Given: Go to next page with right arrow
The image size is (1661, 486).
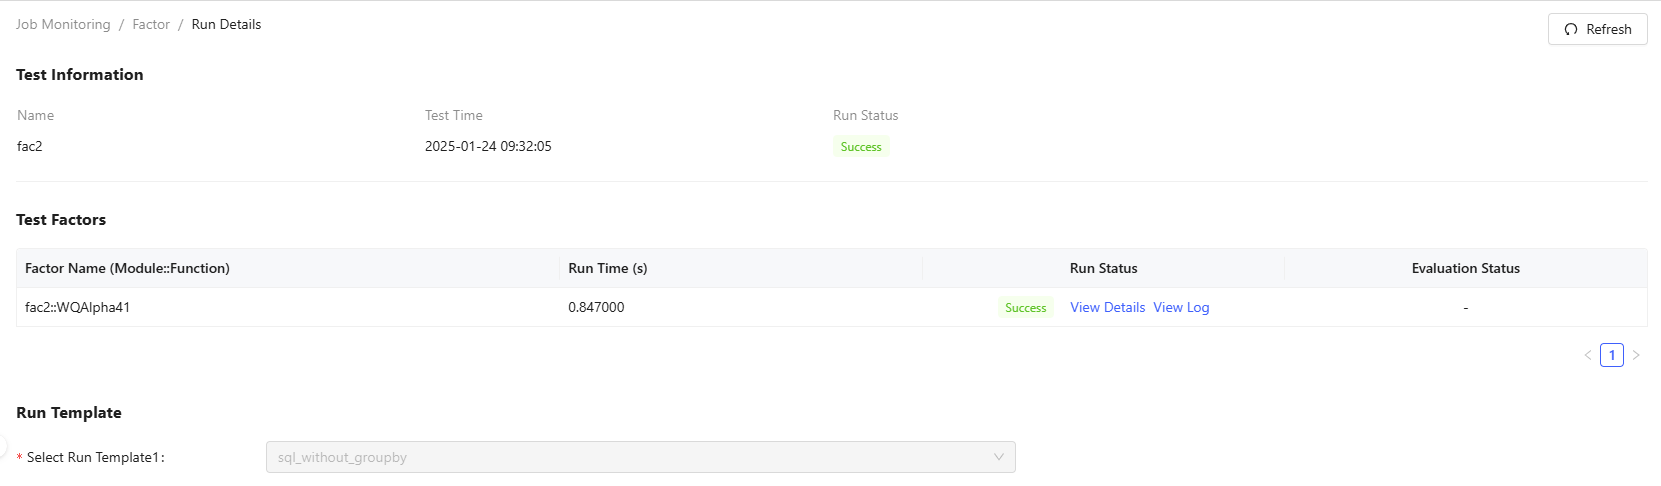Looking at the screenshot, I should pyautogui.click(x=1636, y=355).
